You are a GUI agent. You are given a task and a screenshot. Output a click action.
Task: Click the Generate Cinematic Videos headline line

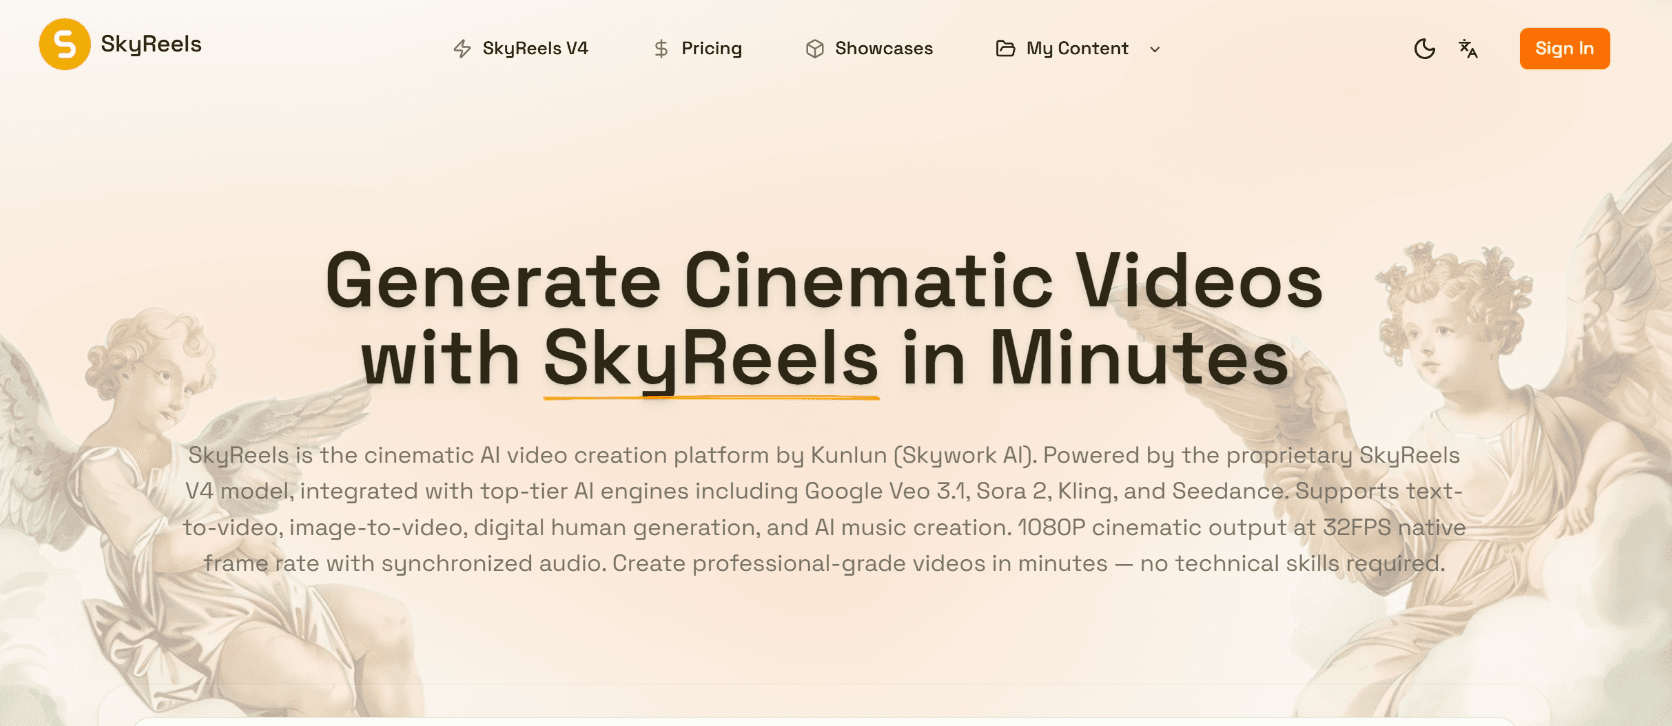(825, 281)
